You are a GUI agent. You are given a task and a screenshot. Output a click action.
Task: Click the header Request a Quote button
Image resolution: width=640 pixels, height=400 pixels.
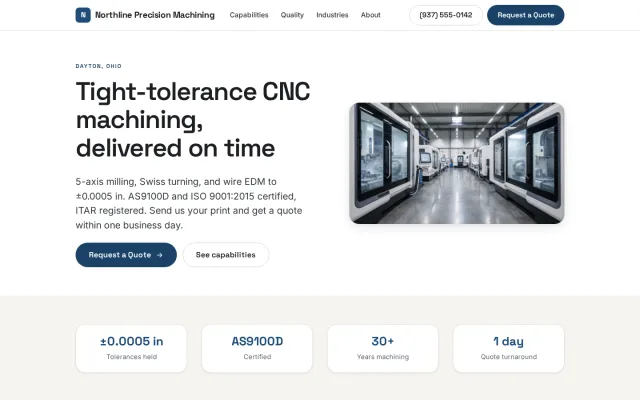click(526, 15)
